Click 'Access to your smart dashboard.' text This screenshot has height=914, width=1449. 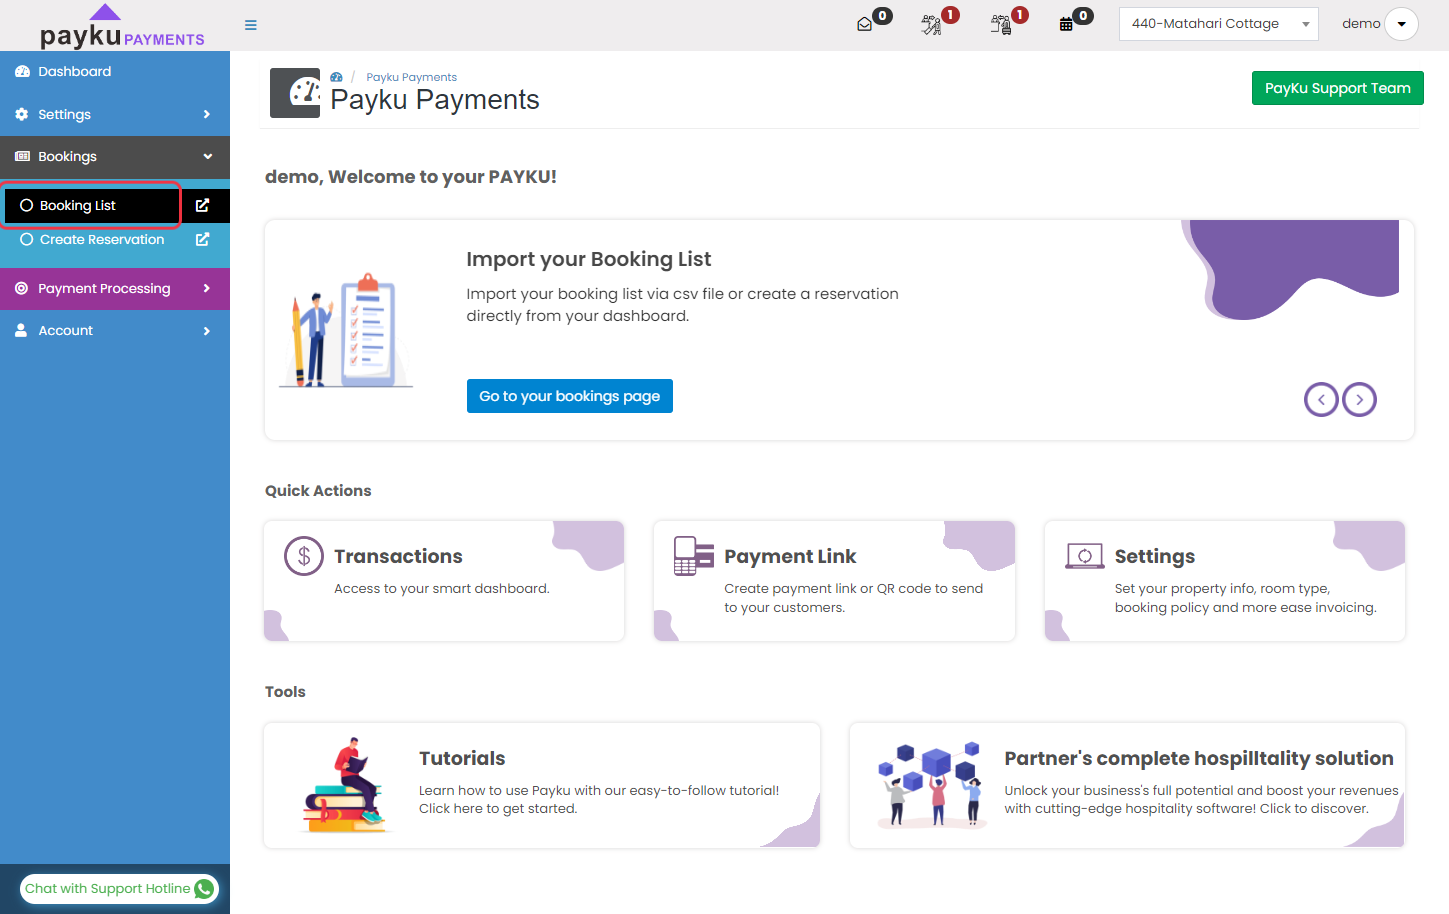coord(442,589)
